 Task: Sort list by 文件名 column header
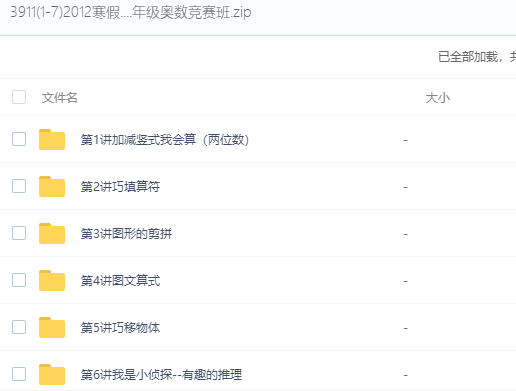pos(60,98)
